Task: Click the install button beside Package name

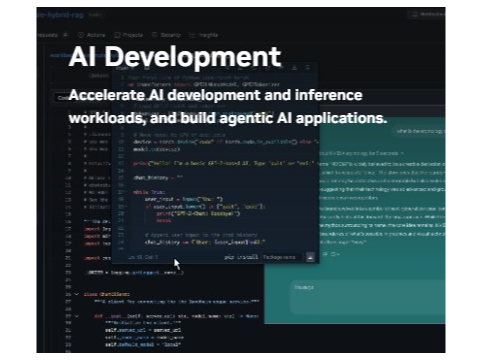Action: pos(310,257)
